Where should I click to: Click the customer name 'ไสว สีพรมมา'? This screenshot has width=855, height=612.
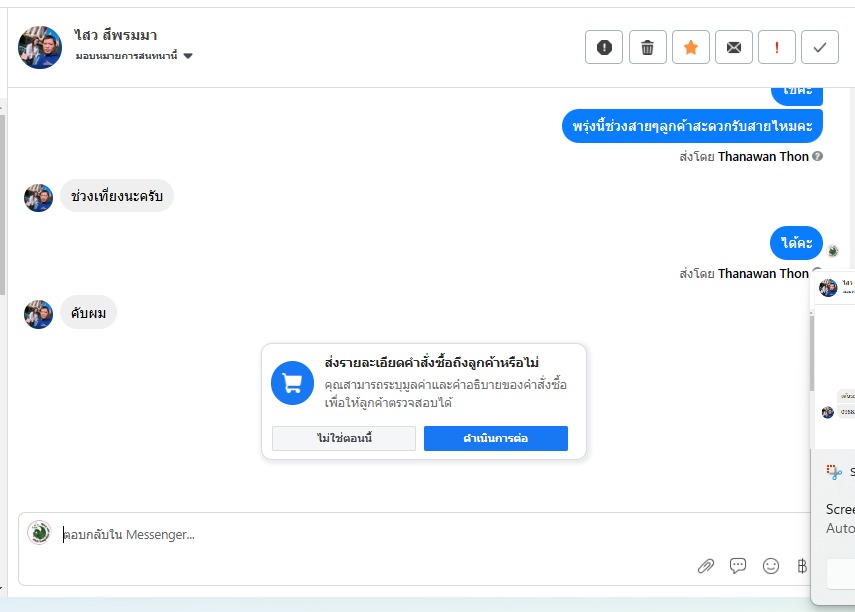click(x=116, y=36)
